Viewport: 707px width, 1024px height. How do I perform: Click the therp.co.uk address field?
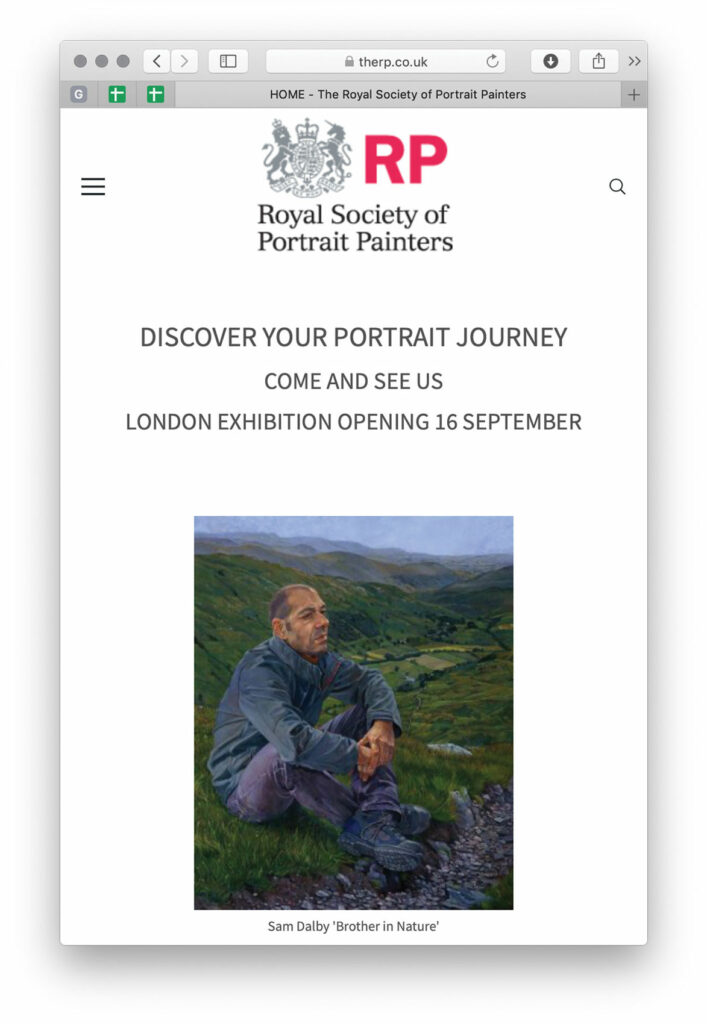tap(385, 61)
